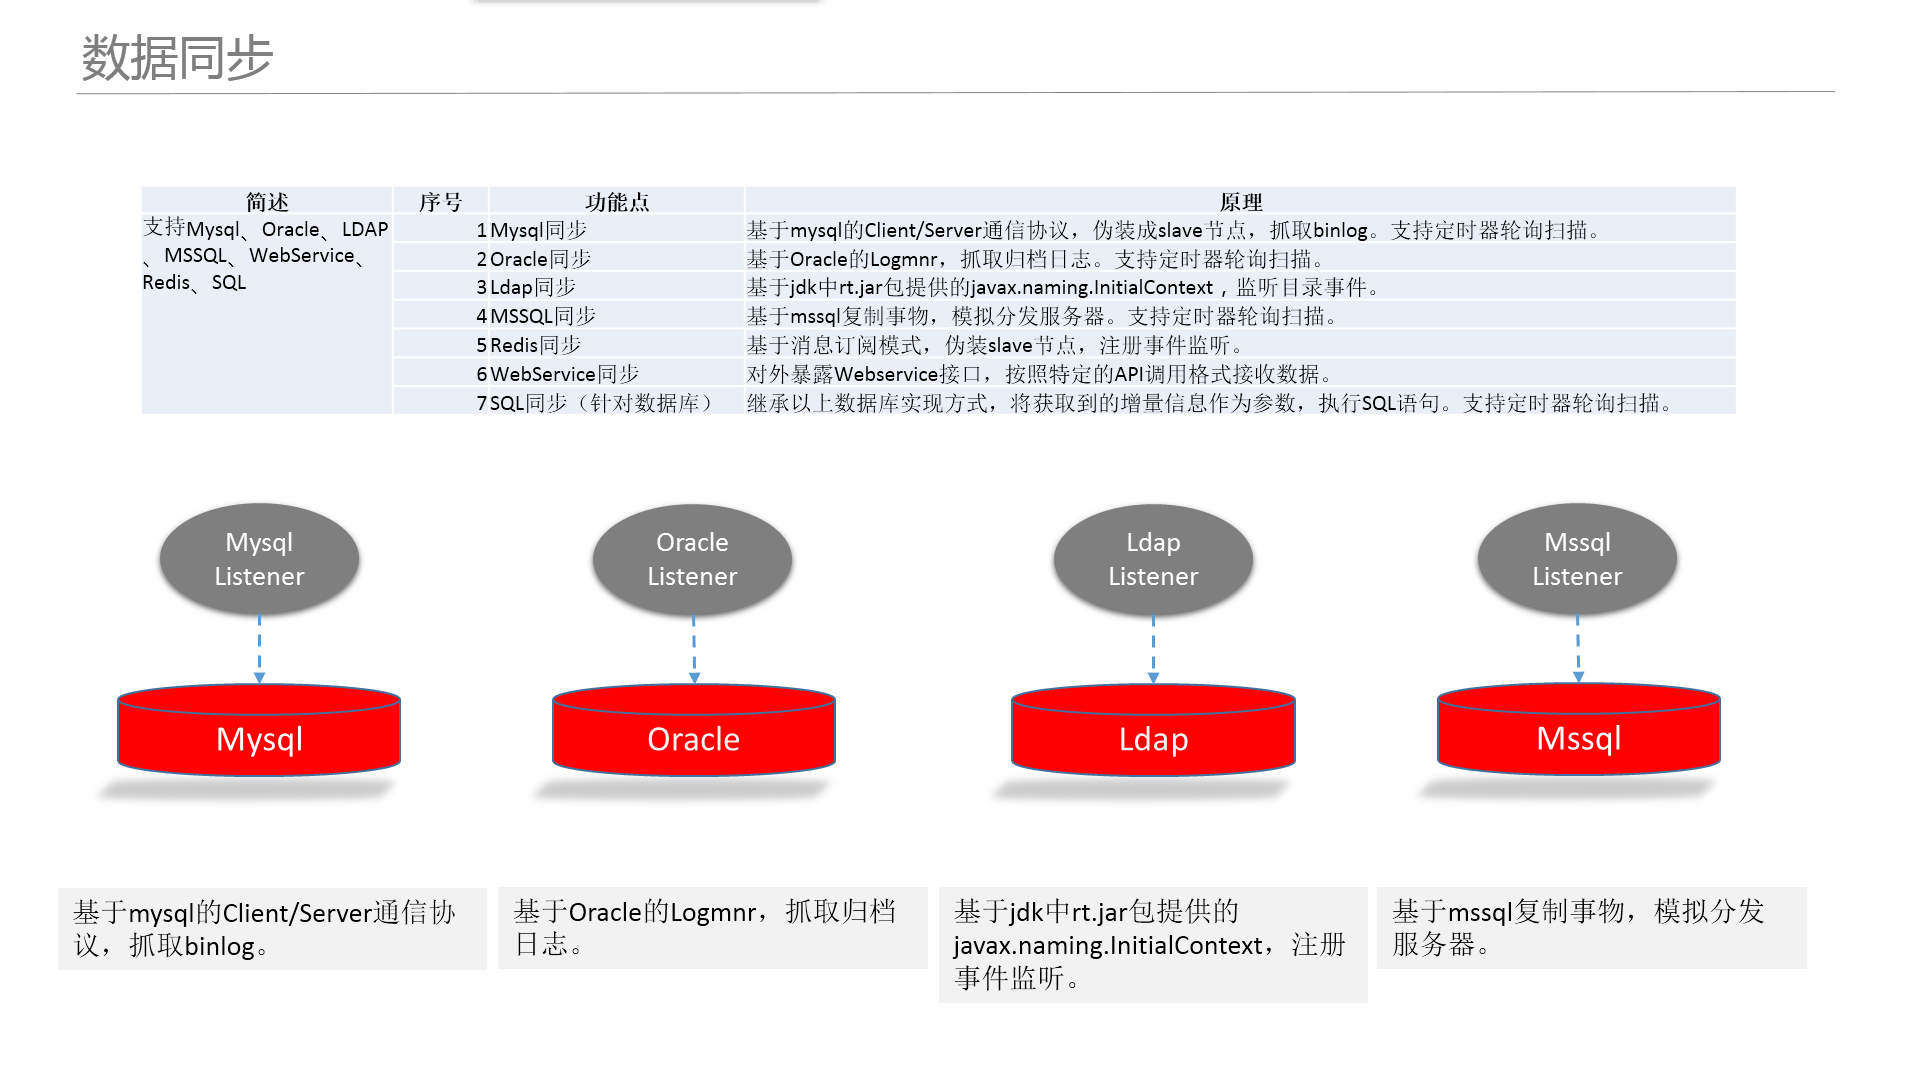
Task: Click the dashed arrow below Mysql Listener
Action: pyautogui.click(x=259, y=650)
